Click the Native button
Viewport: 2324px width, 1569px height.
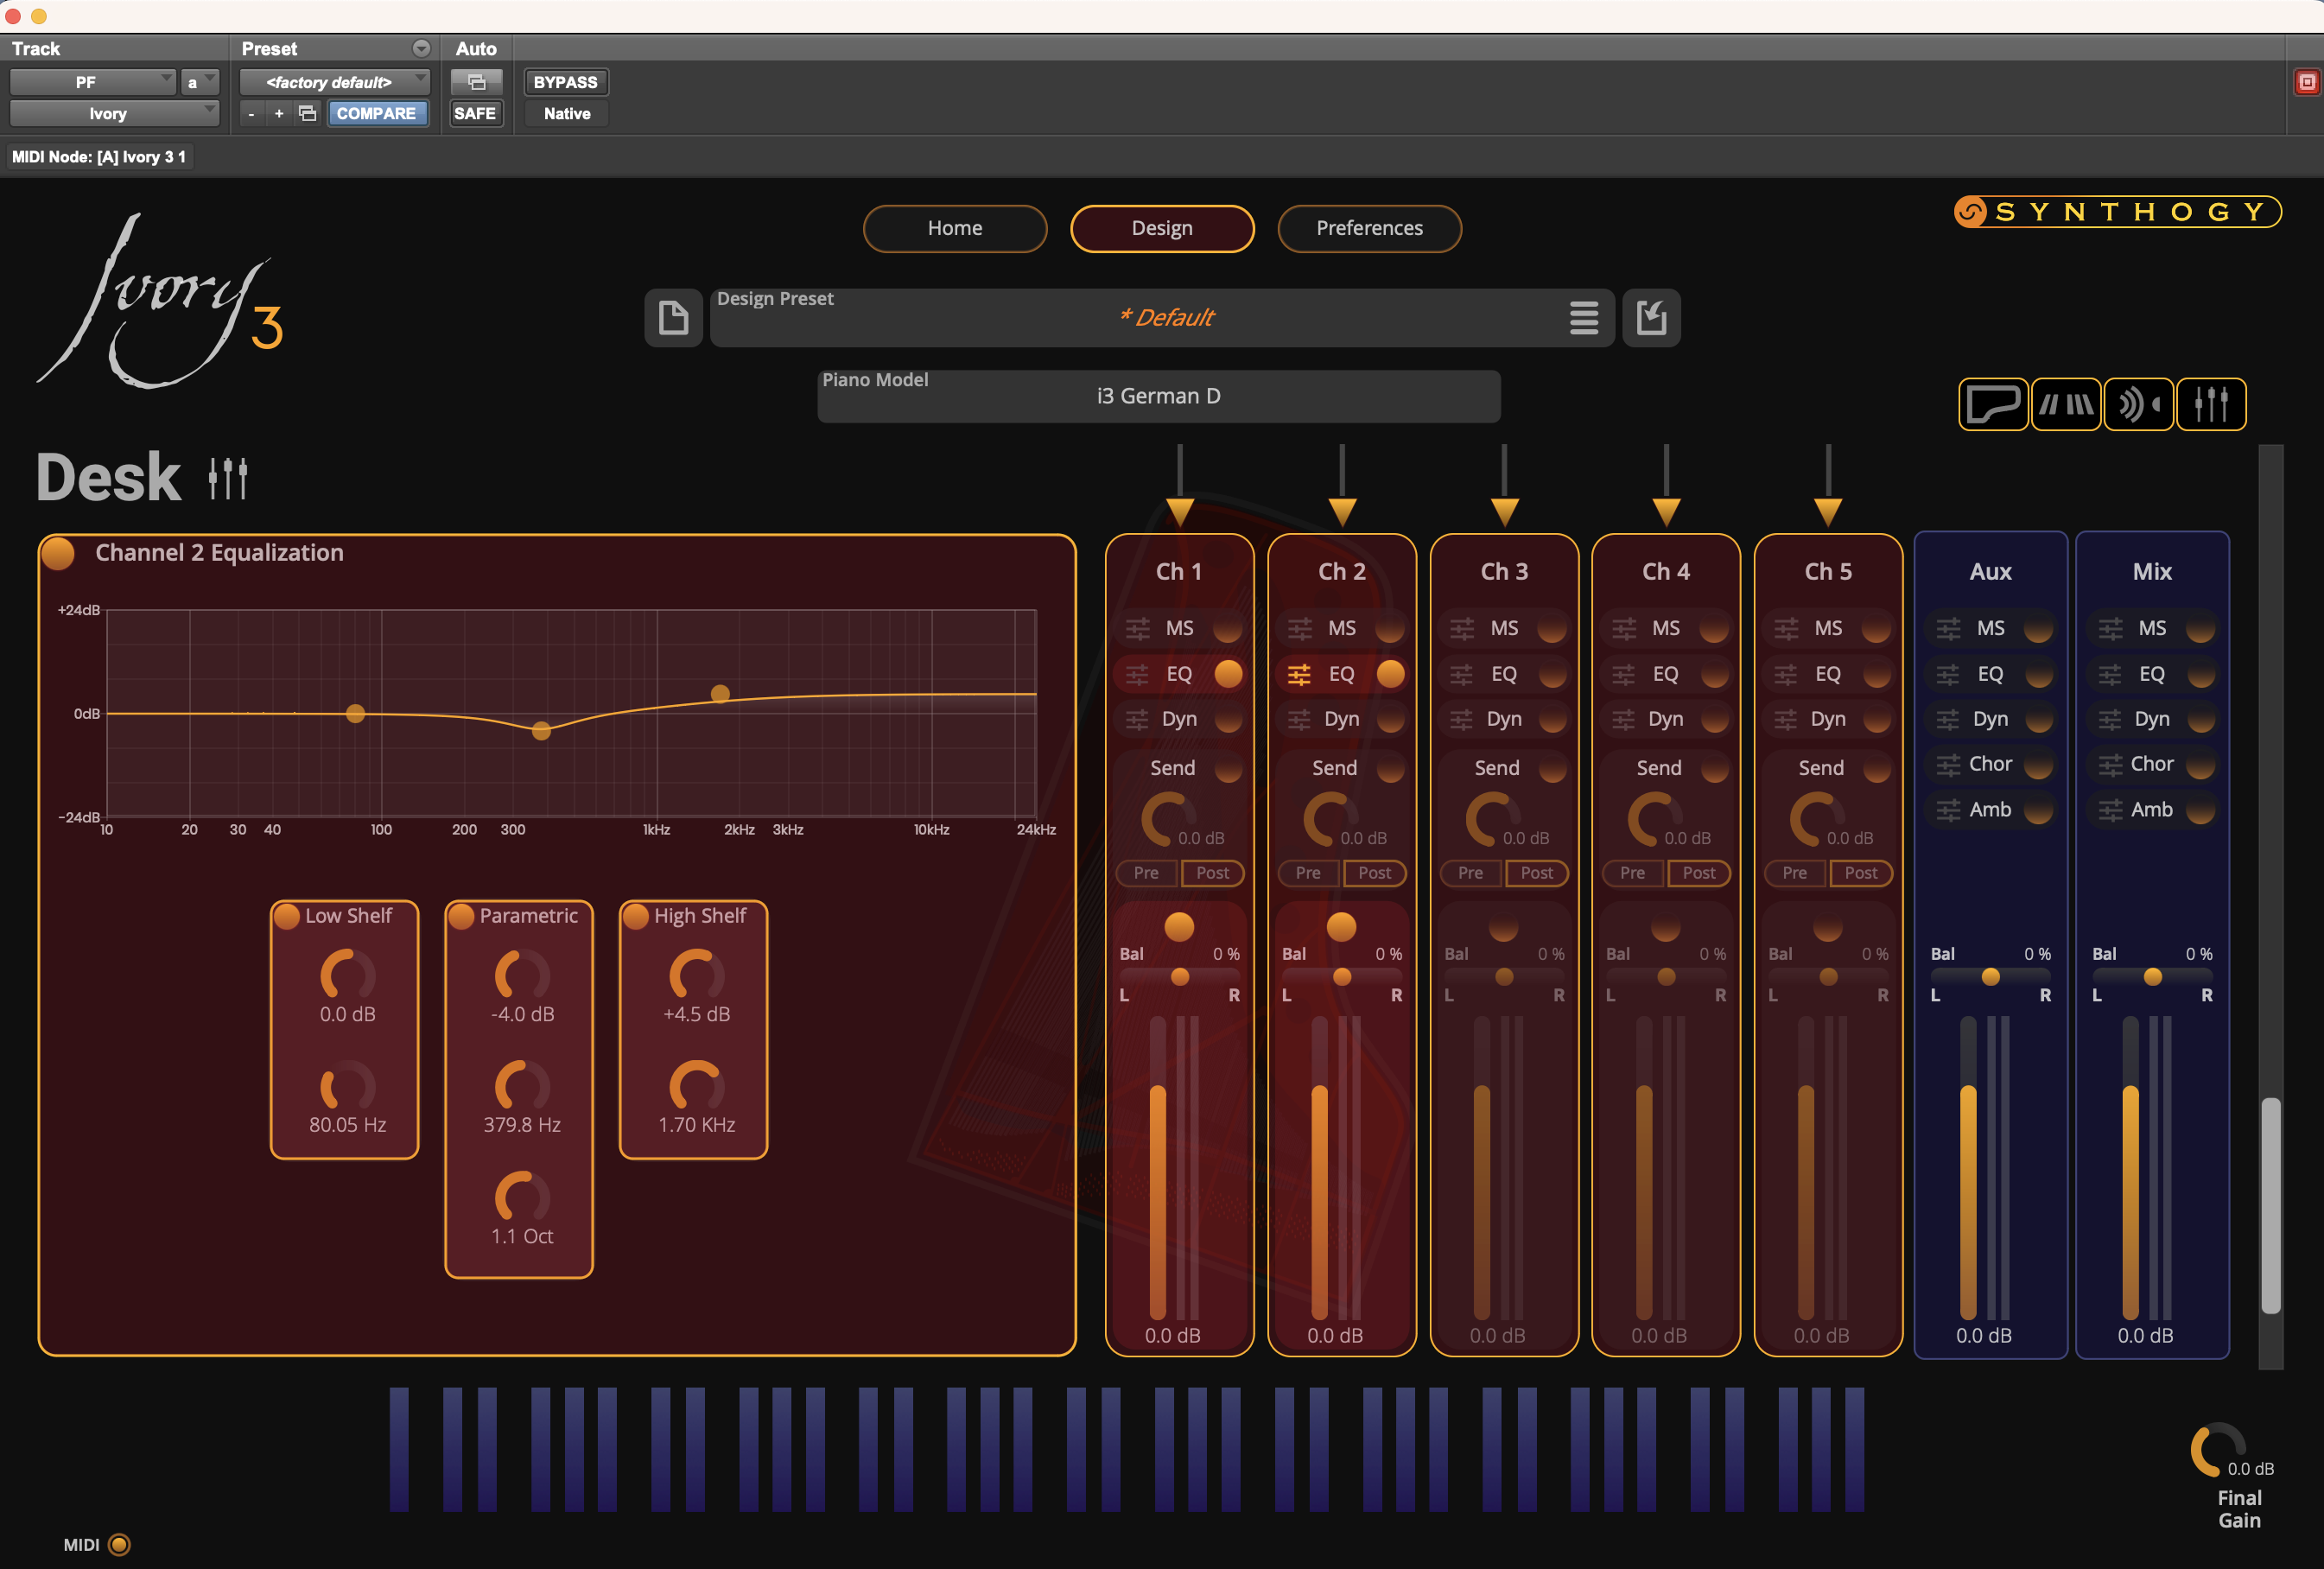567,113
